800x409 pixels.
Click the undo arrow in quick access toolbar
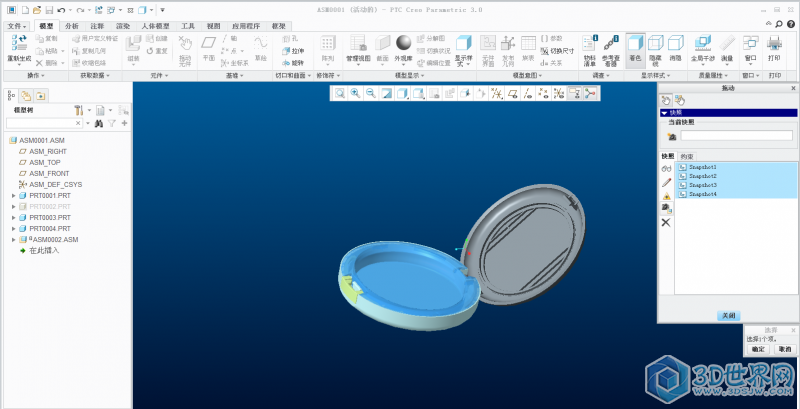[x=61, y=10]
